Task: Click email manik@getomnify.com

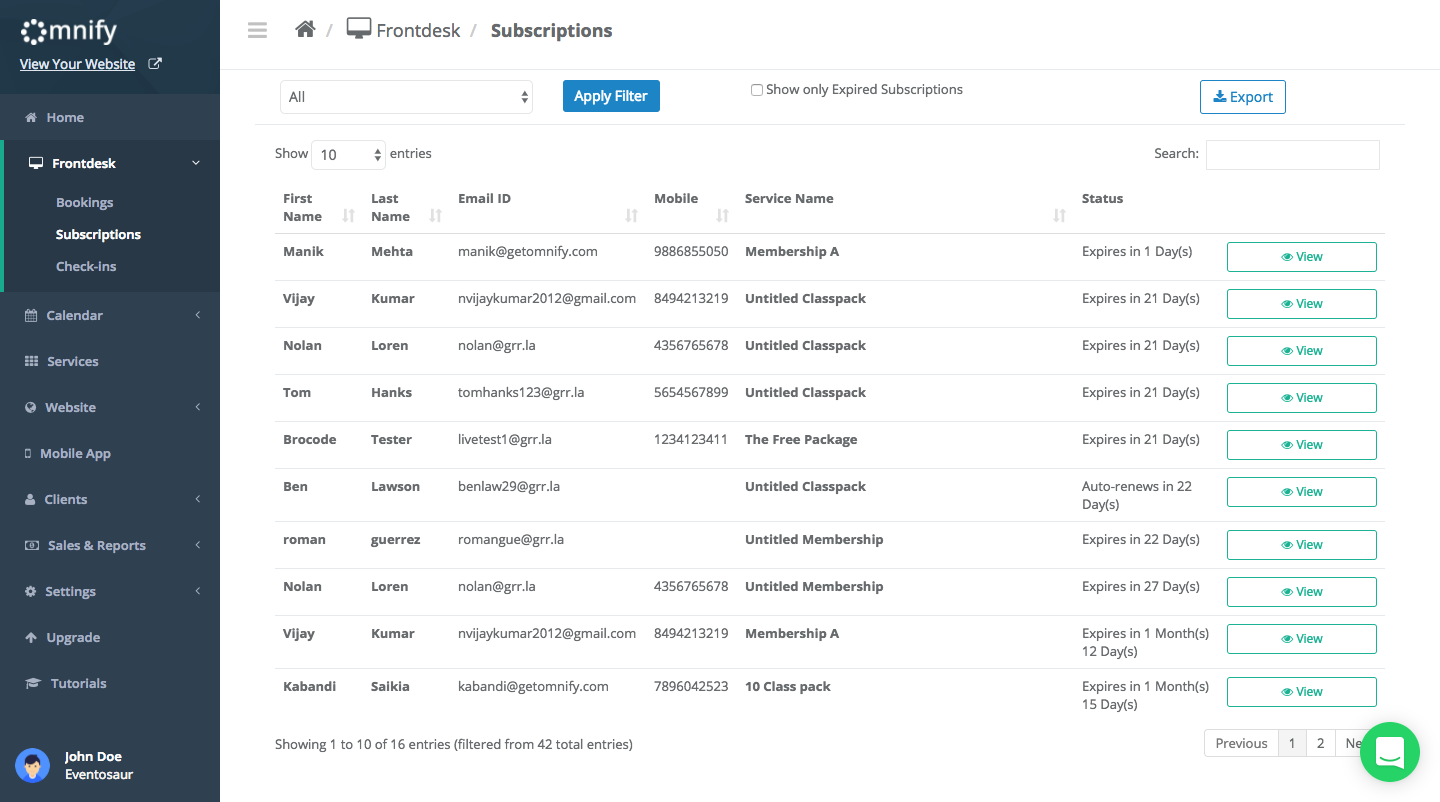Action: click(x=528, y=252)
